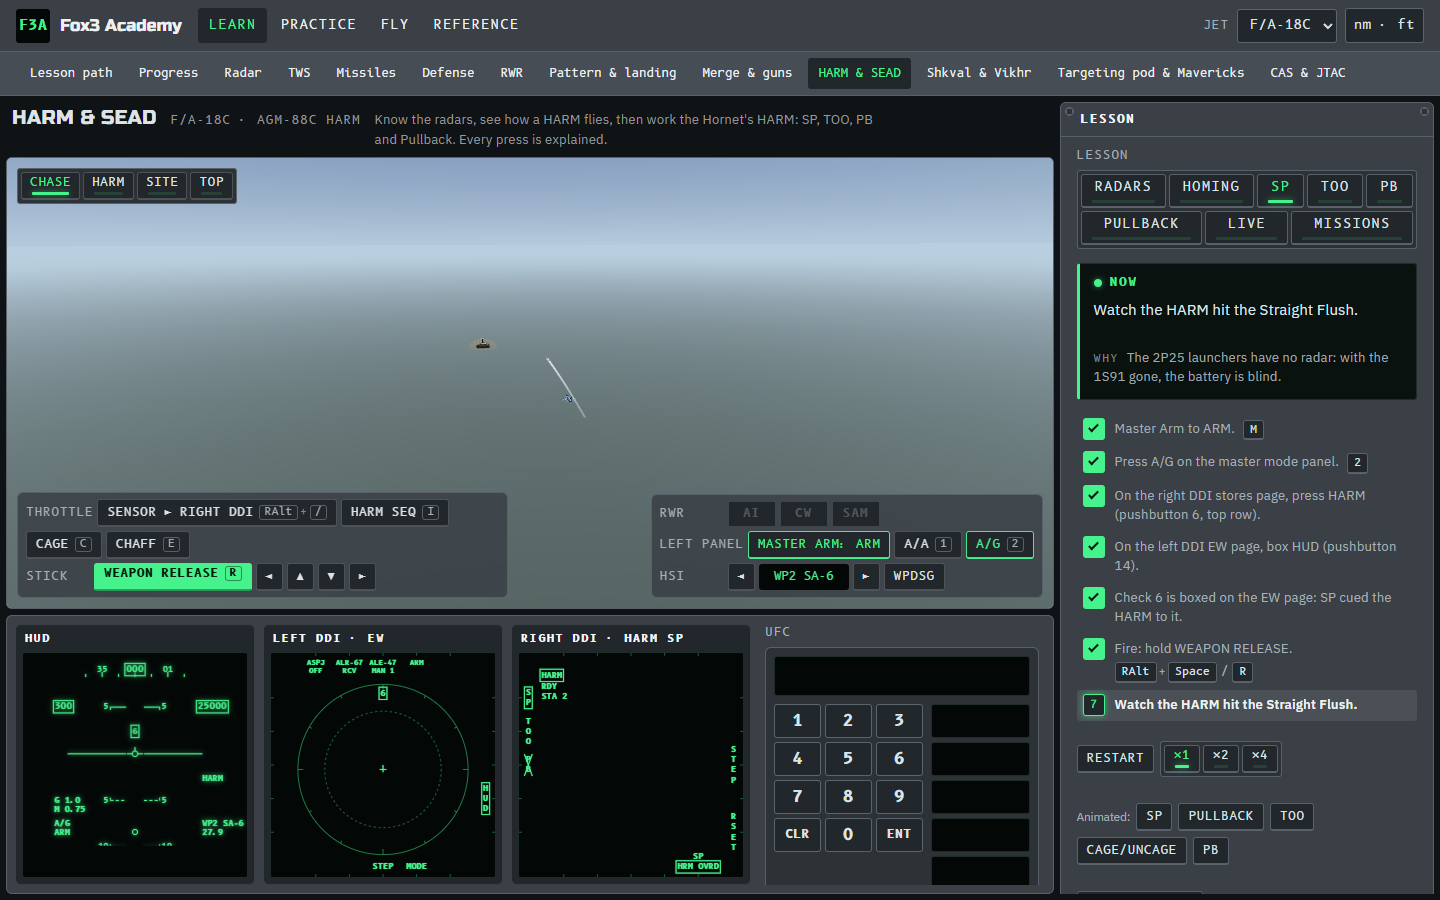This screenshot has width=1440, height=900.
Task: Click the MASTER ARM: ARM button
Action: 819,544
